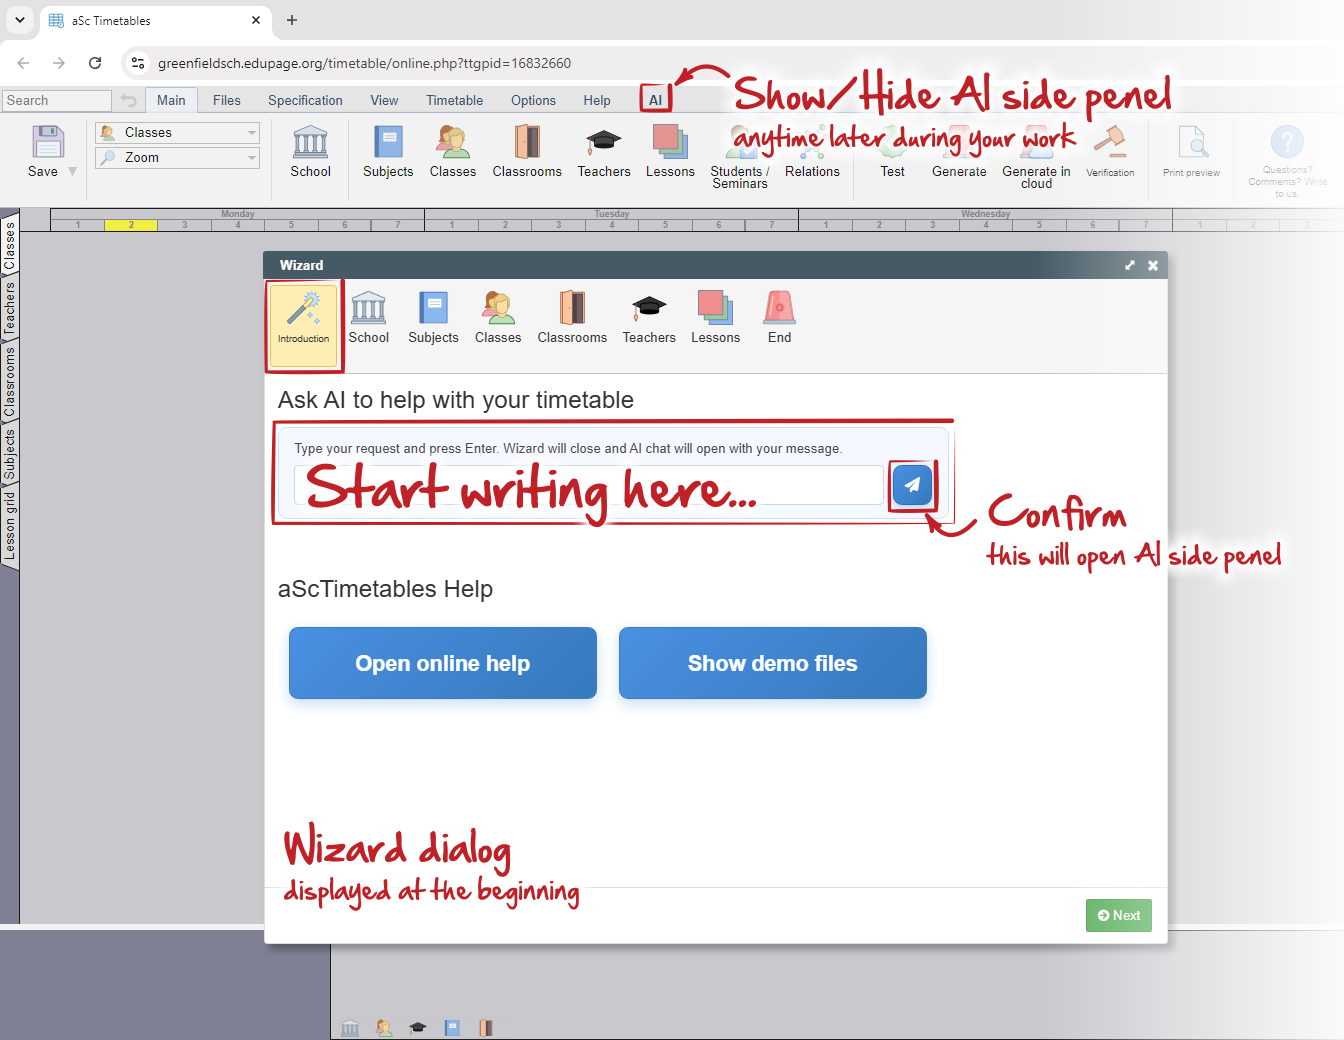This screenshot has height=1040, width=1344.
Task: Select the Introduction step in Wizard
Action: [x=303, y=324]
